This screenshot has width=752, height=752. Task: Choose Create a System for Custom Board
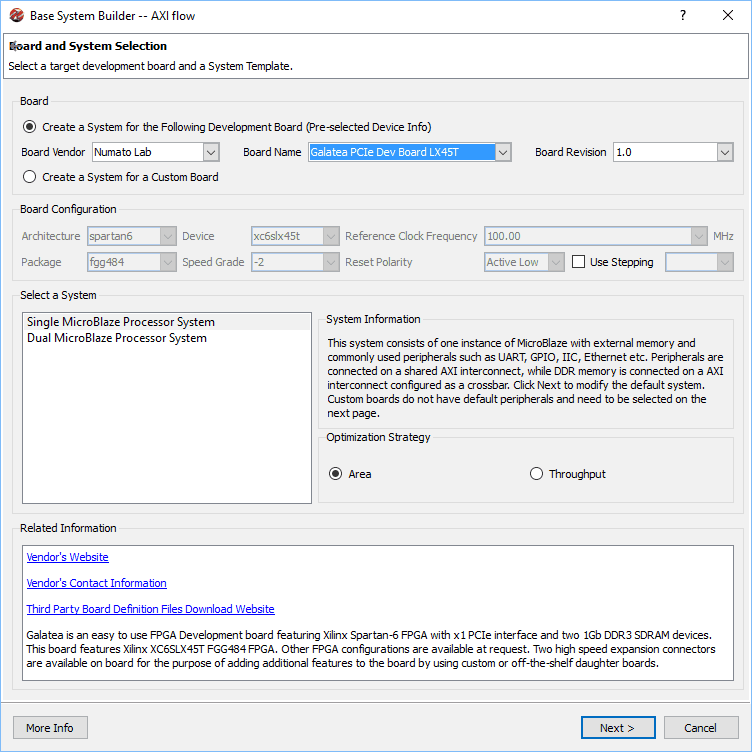30,177
